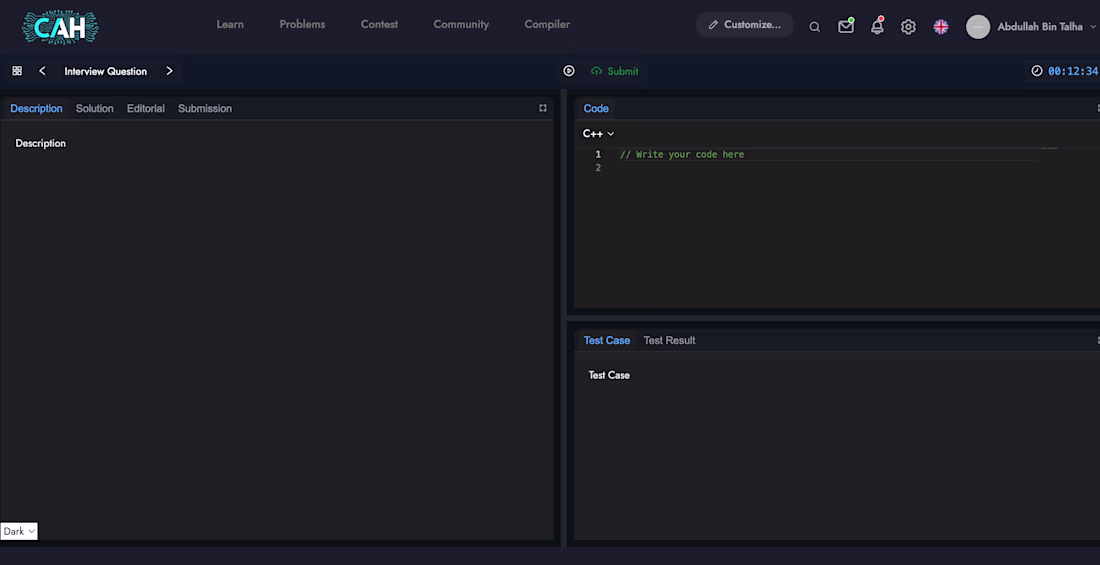Screen dimensions: 1100x565
Task: Click the Customize button
Action: (745, 25)
